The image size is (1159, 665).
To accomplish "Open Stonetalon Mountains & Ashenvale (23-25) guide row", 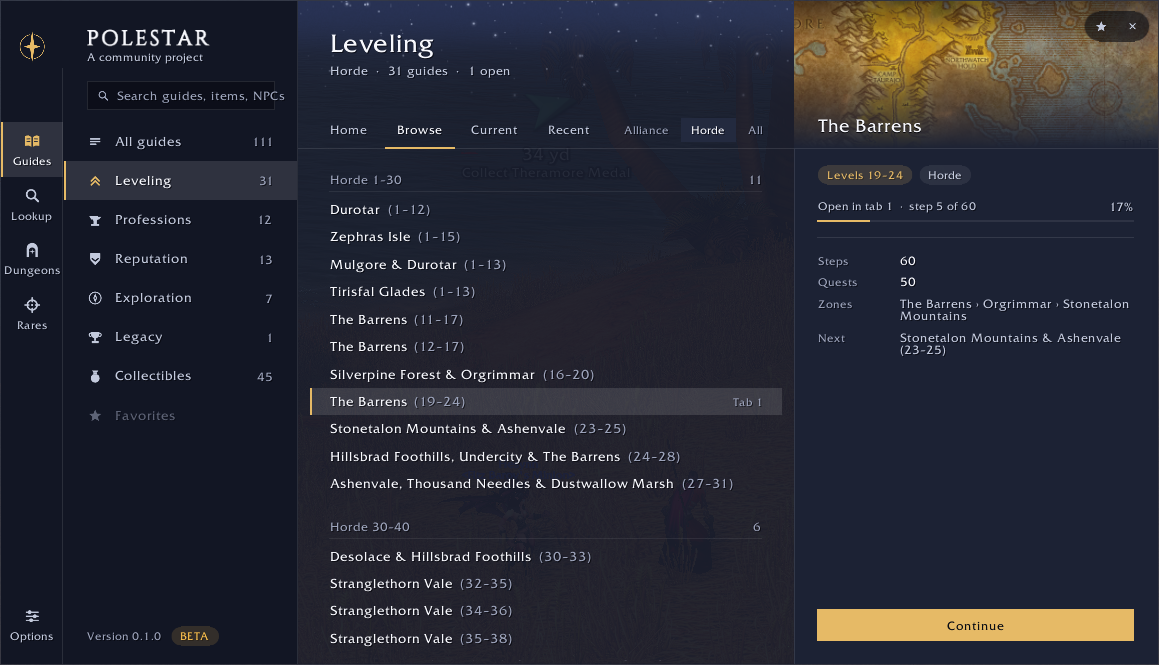I will click(x=545, y=429).
